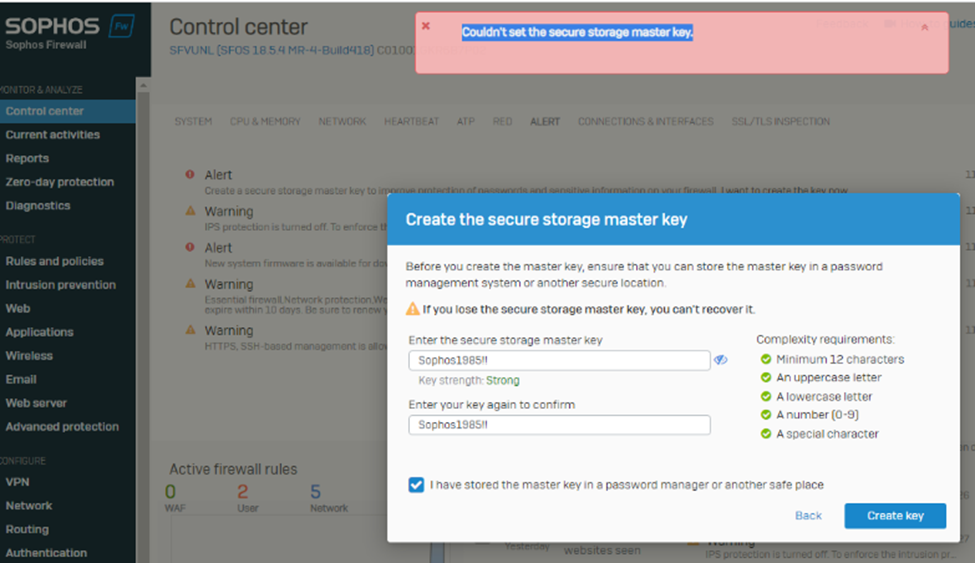975x563 pixels.
Task: Select the CPU & MEMORY tab
Action: [x=265, y=121]
